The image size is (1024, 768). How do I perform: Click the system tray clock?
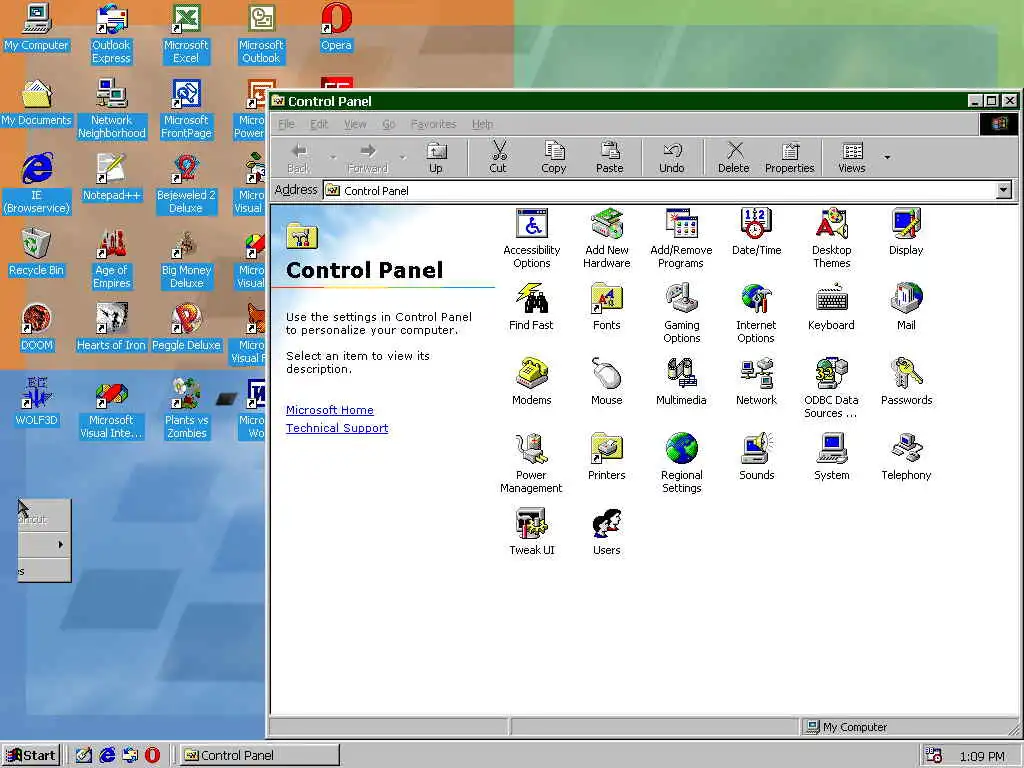[982, 756]
